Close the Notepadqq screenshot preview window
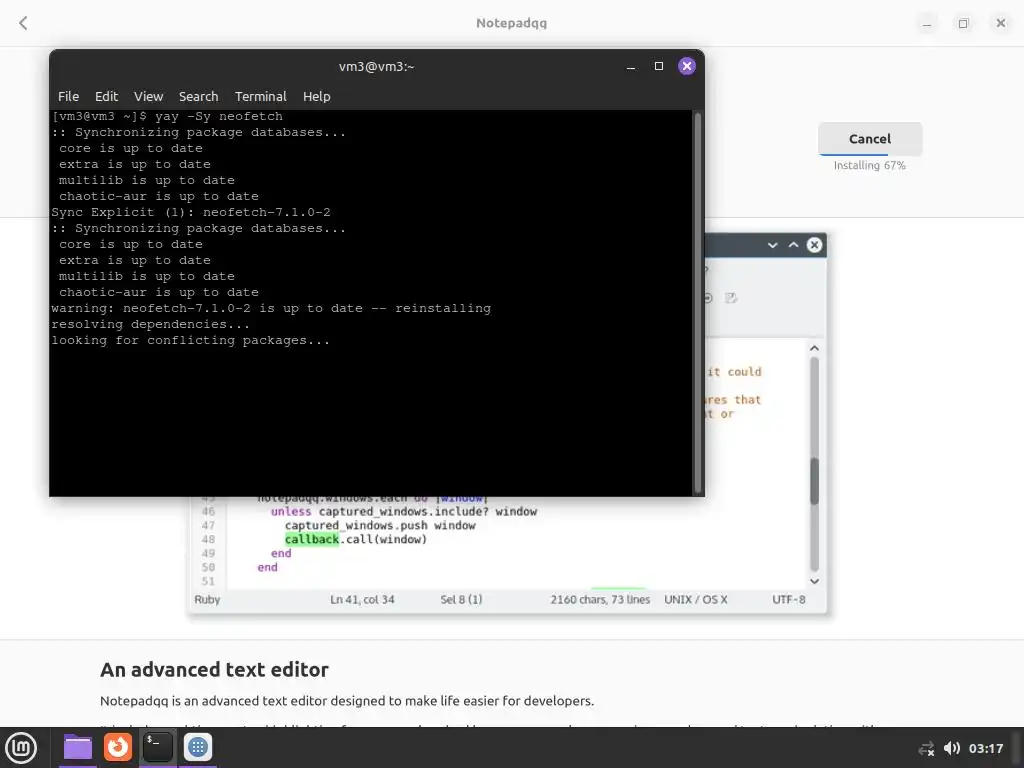 [814, 245]
